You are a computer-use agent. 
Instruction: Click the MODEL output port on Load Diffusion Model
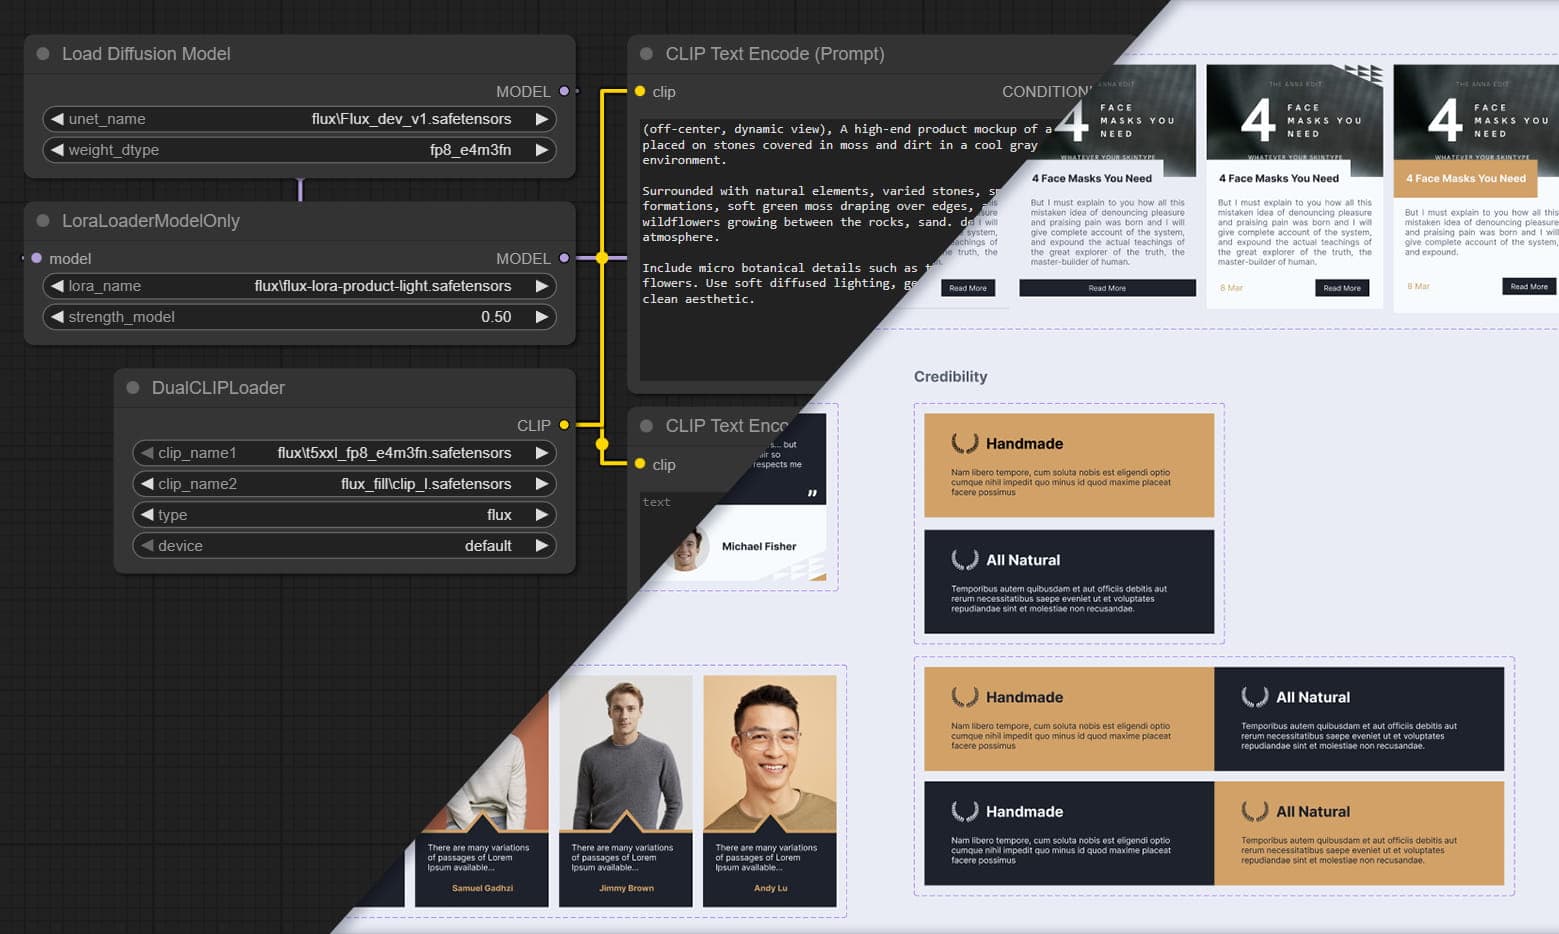[564, 91]
